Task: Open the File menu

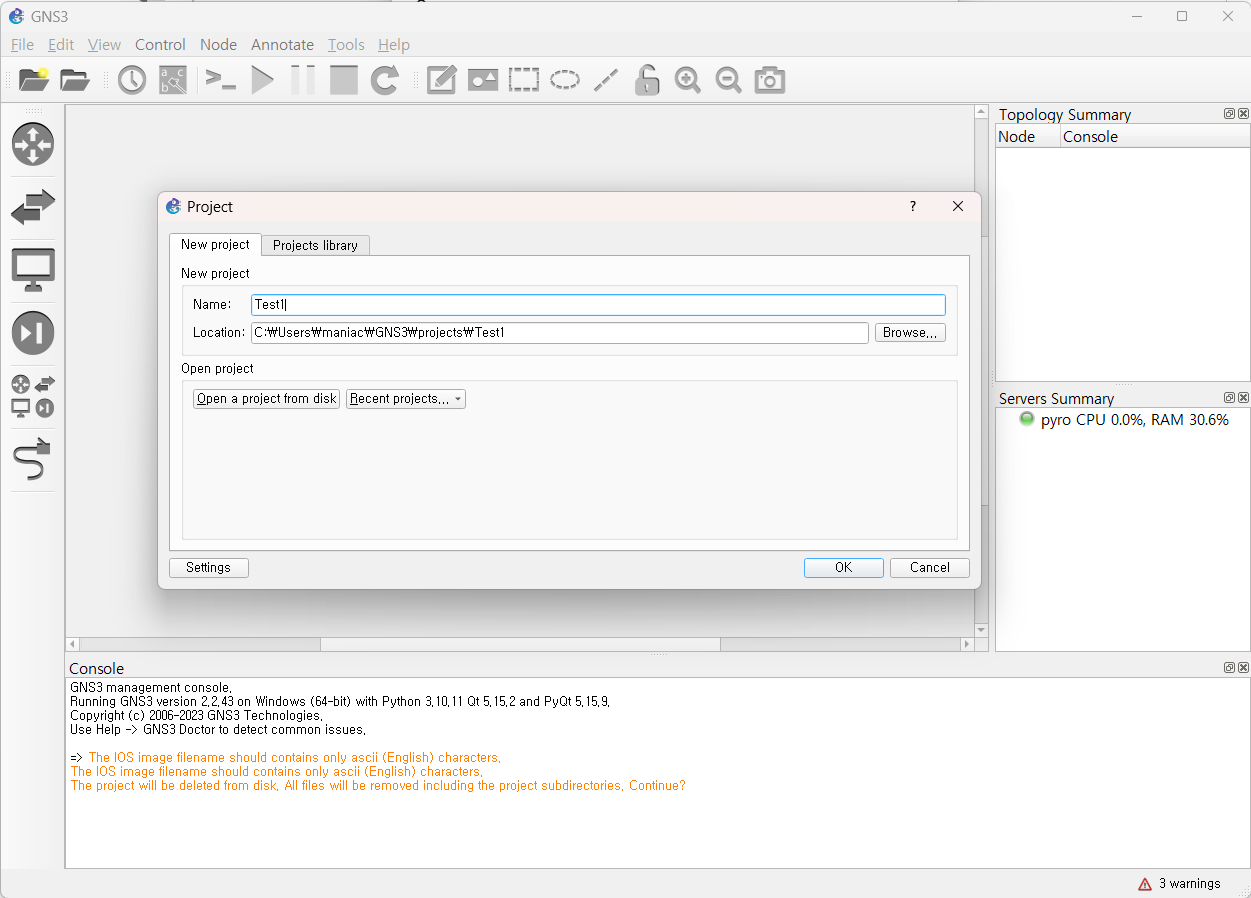Action: coord(22,45)
